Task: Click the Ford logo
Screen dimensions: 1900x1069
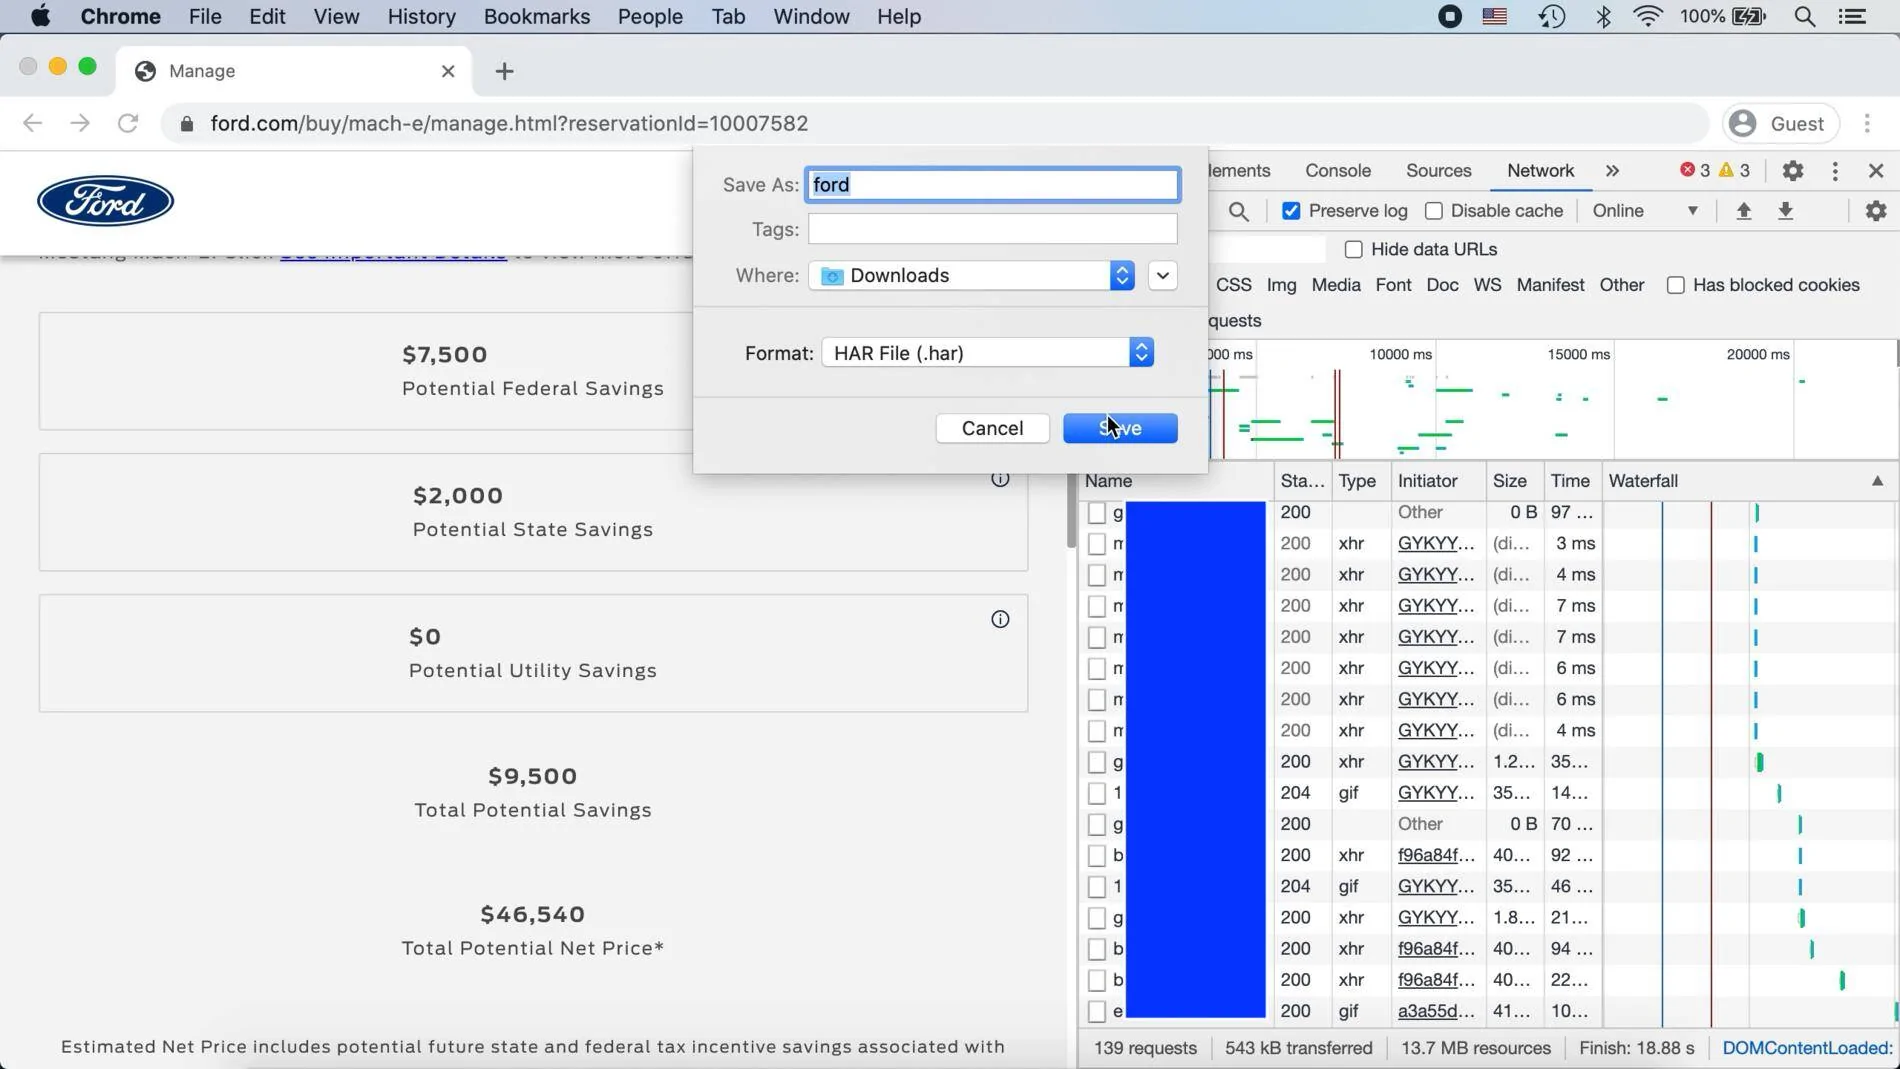Action: (106, 201)
